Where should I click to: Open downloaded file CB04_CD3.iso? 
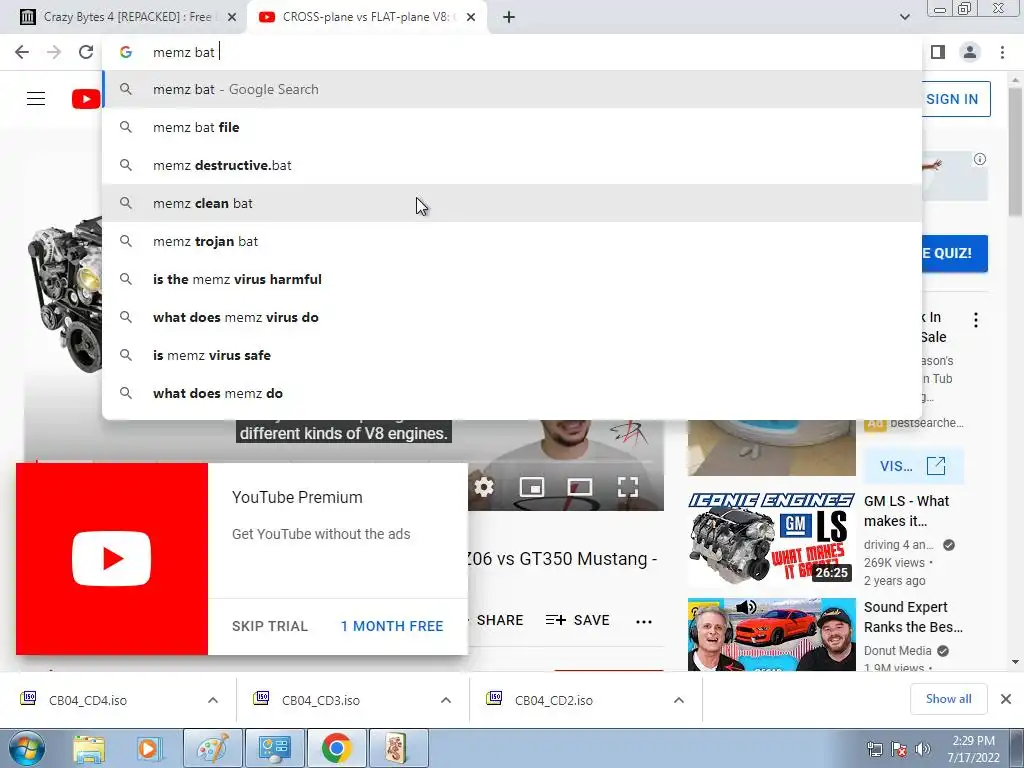click(321, 700)
